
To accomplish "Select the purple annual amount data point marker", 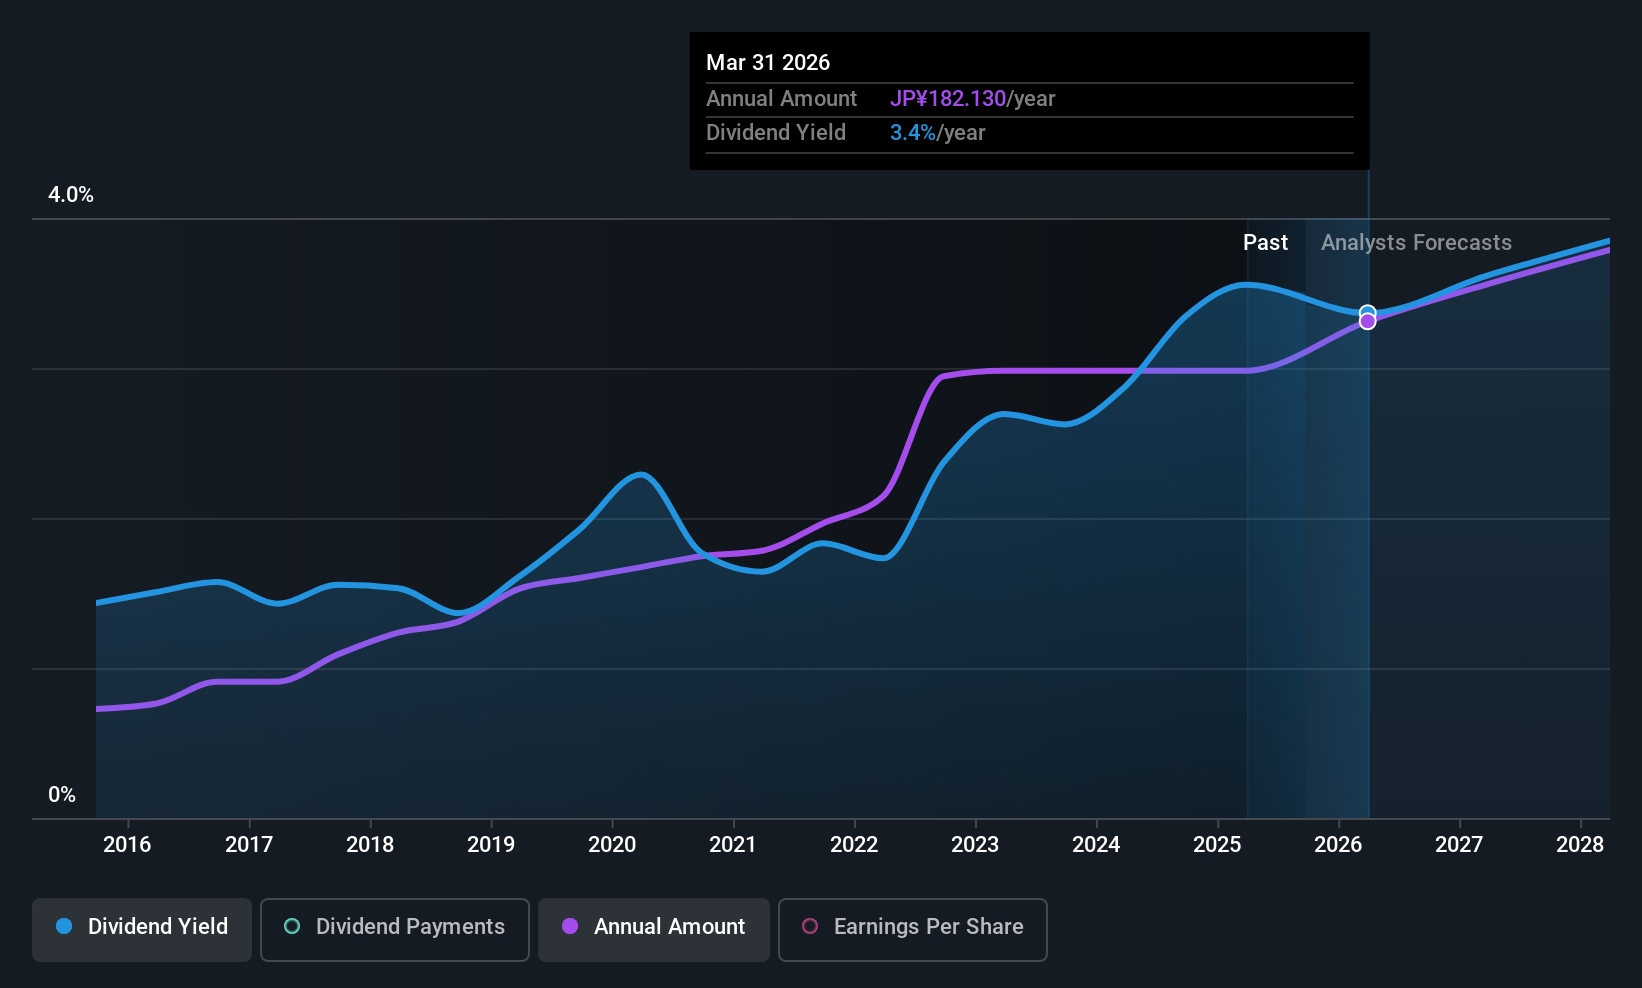I will coord(1367,321).
